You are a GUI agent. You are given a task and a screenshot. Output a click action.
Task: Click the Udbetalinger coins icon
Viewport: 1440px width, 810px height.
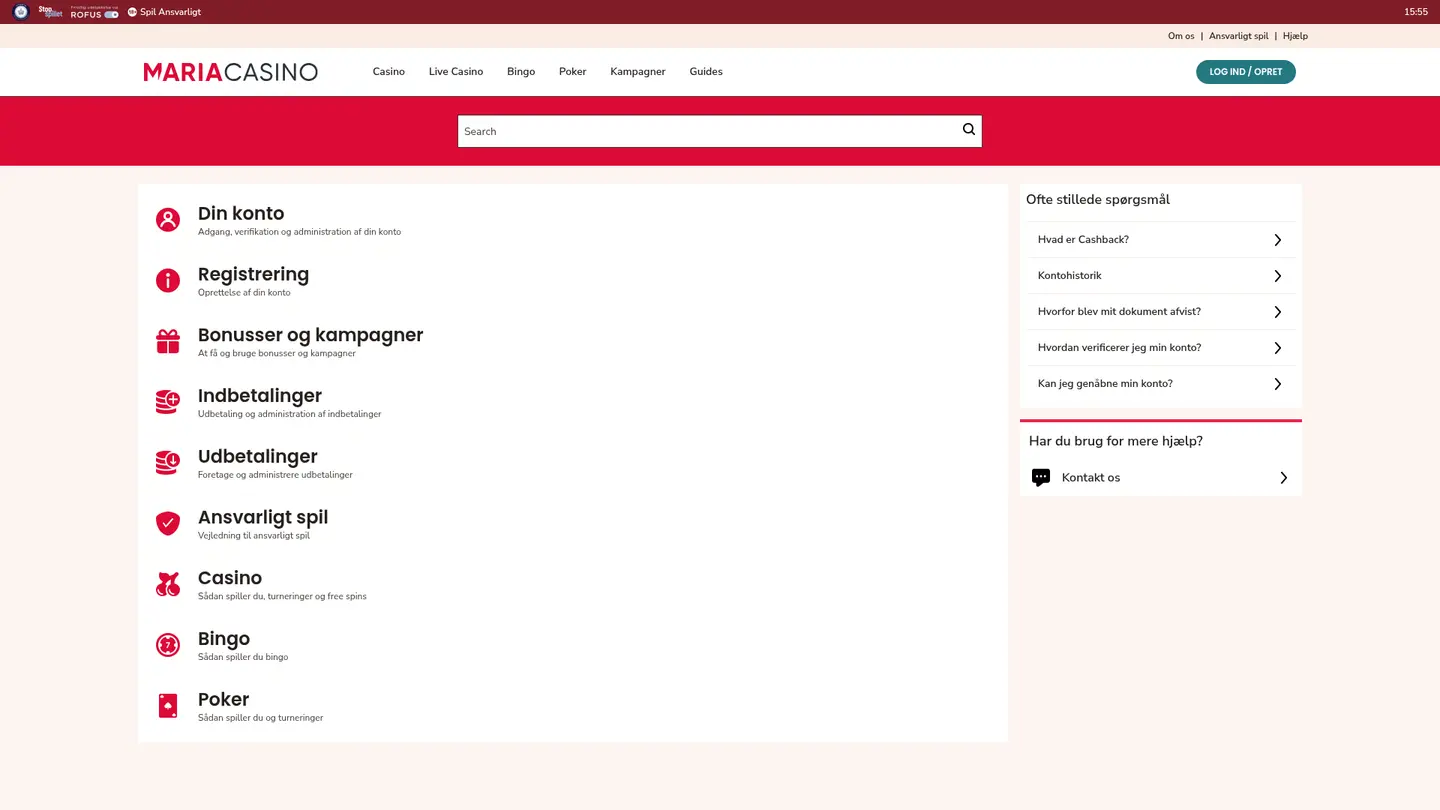[x=168, y=463]
